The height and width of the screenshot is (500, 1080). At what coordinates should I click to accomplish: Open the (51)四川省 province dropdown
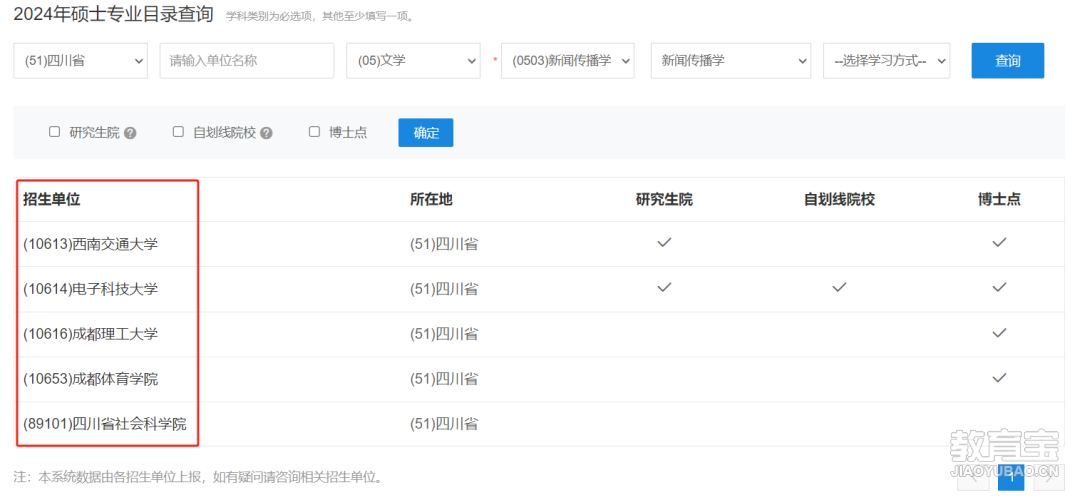click(x=81, y=61)
